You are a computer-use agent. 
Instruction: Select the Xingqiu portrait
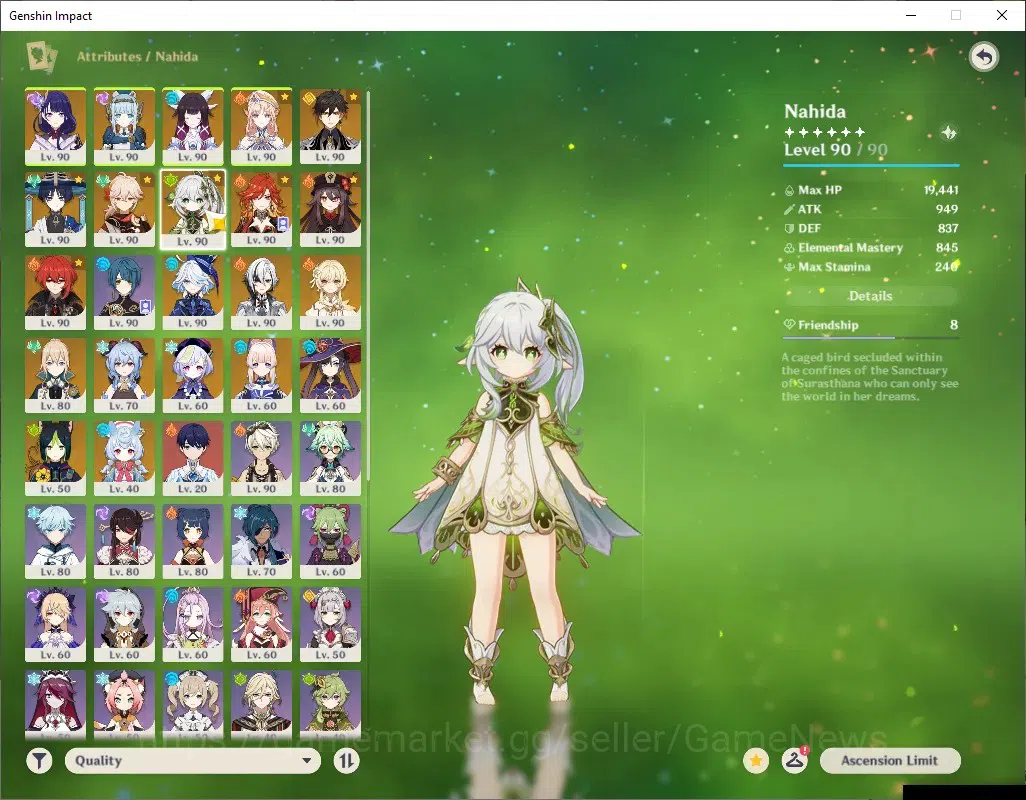tap(124, 292)
